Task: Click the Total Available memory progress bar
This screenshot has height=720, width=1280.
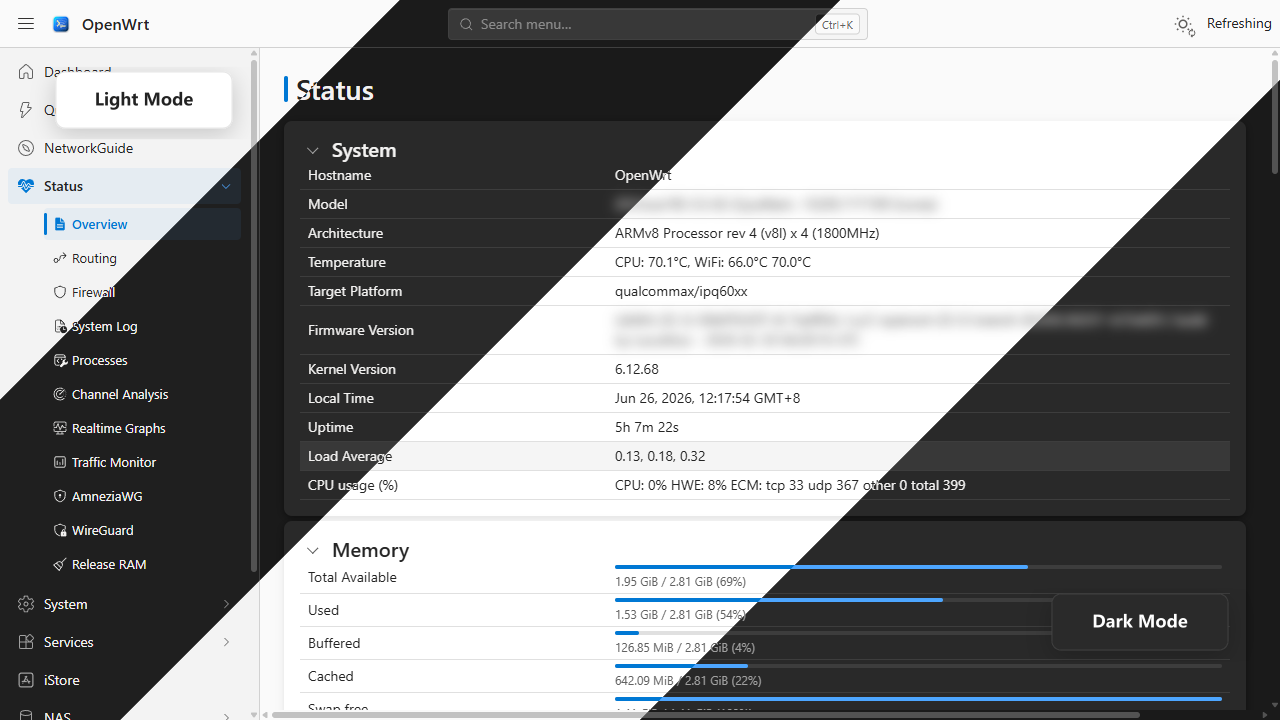Action: point(918,567)
